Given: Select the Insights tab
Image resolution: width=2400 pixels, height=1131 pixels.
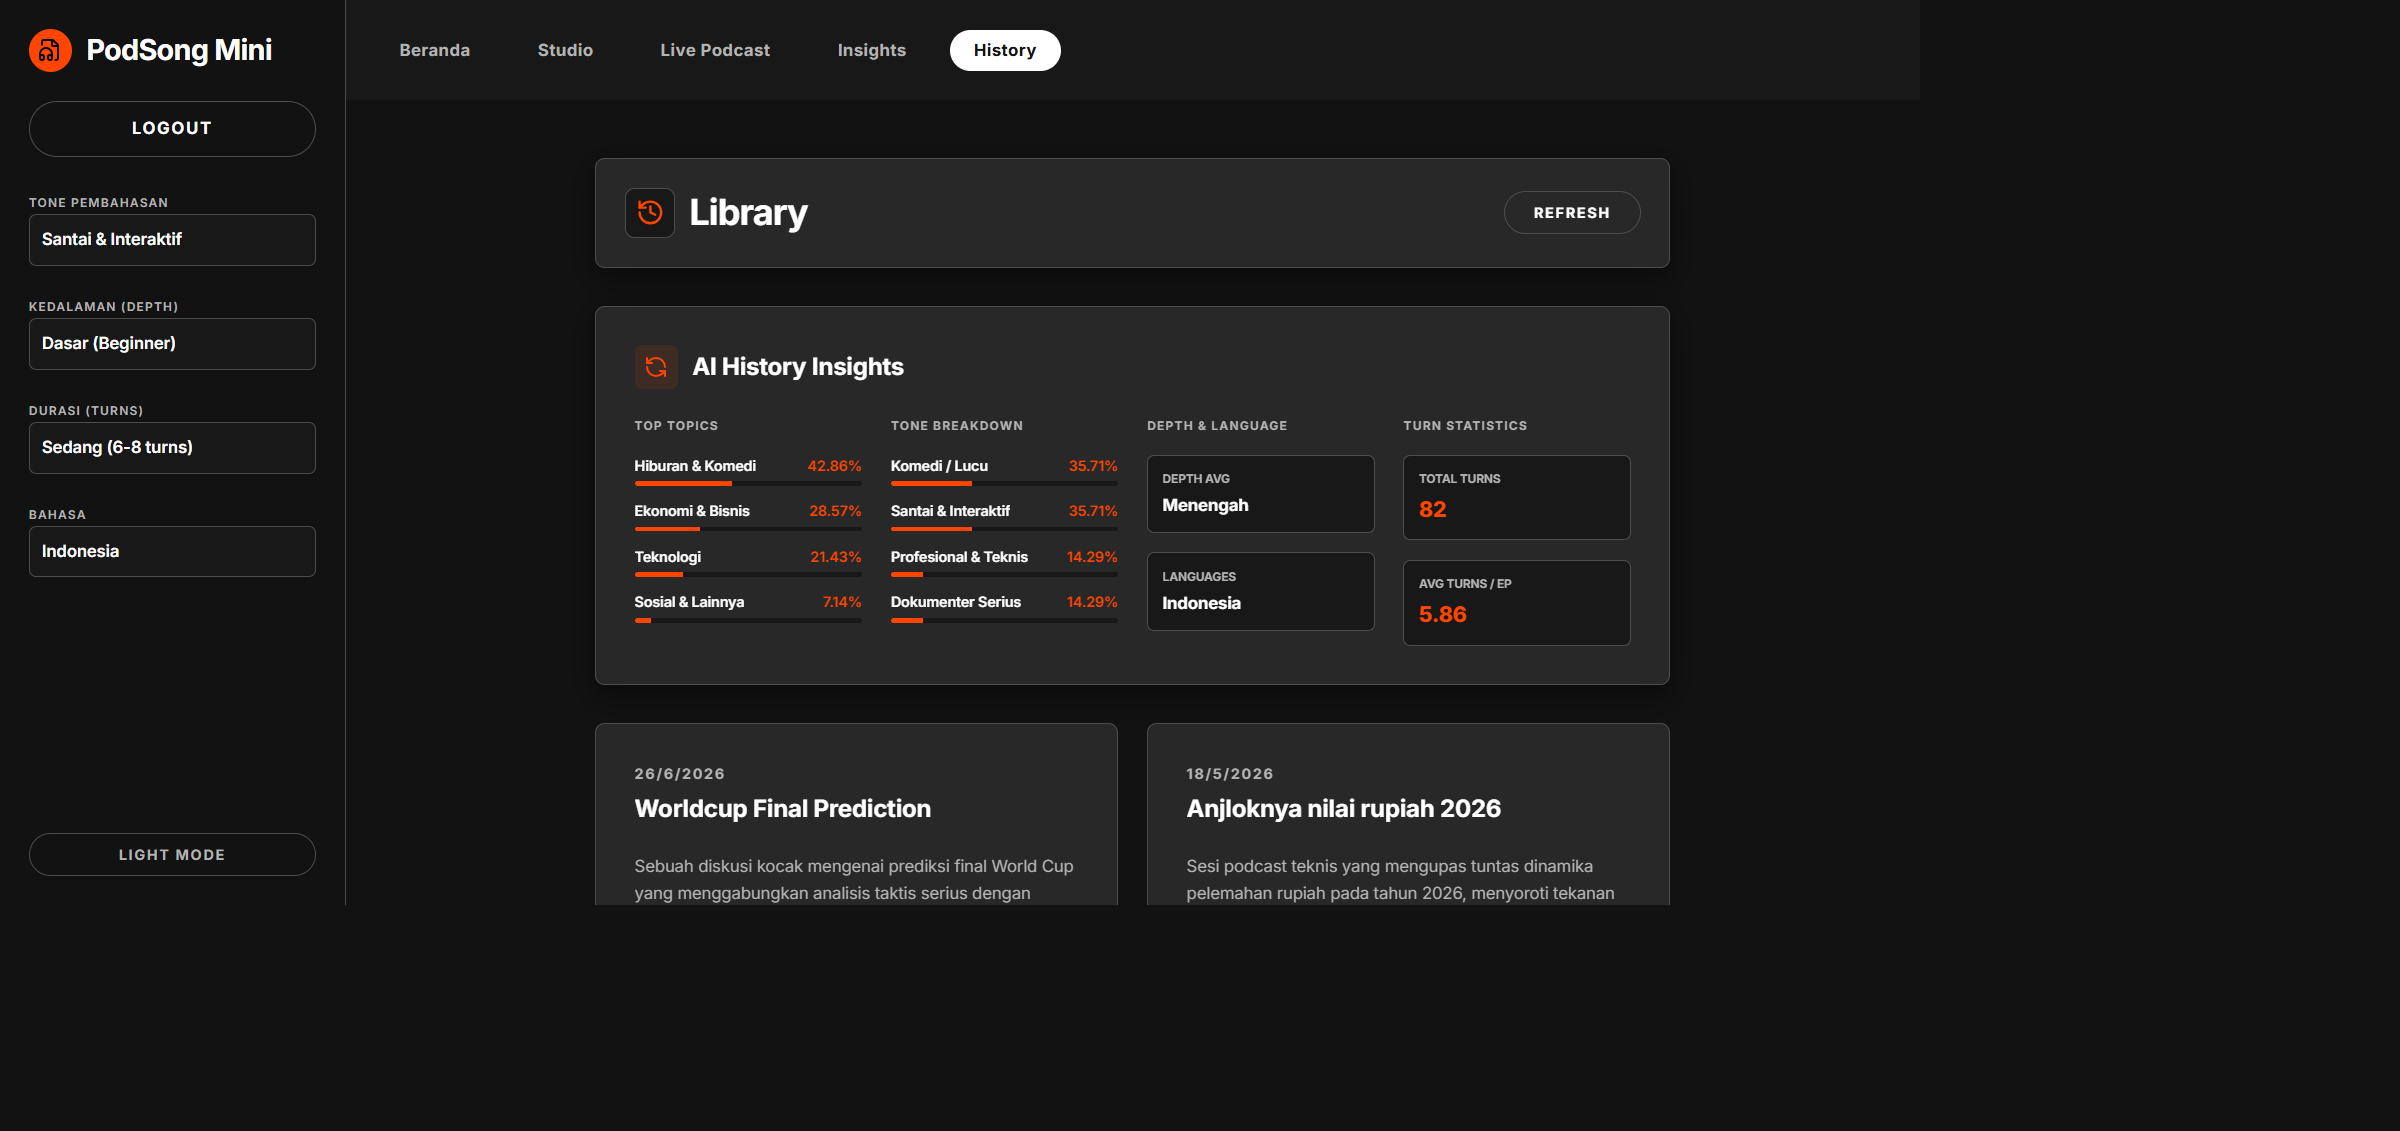Looking at the screenshot, I should [872, 50].
